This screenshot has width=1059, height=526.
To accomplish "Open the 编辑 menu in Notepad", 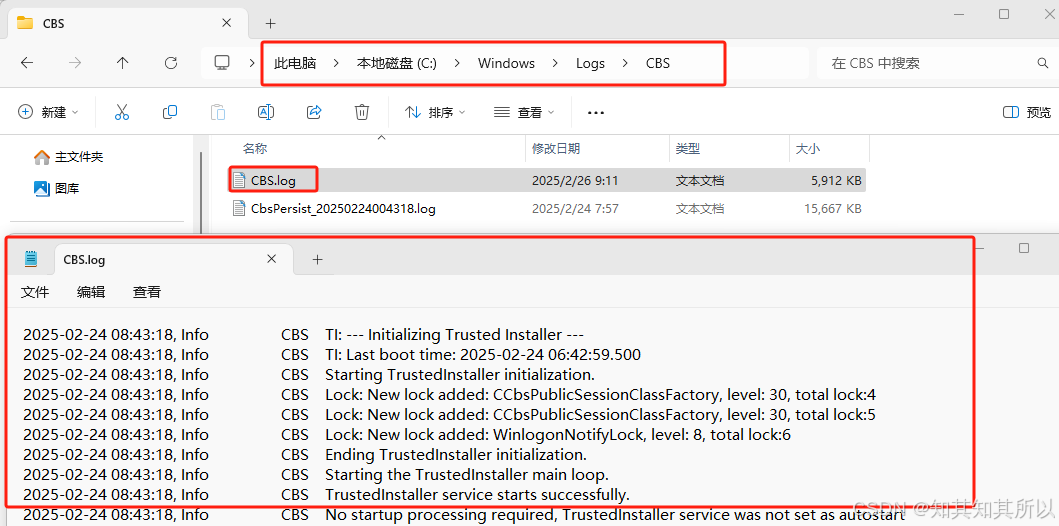I will coord(91,292).
